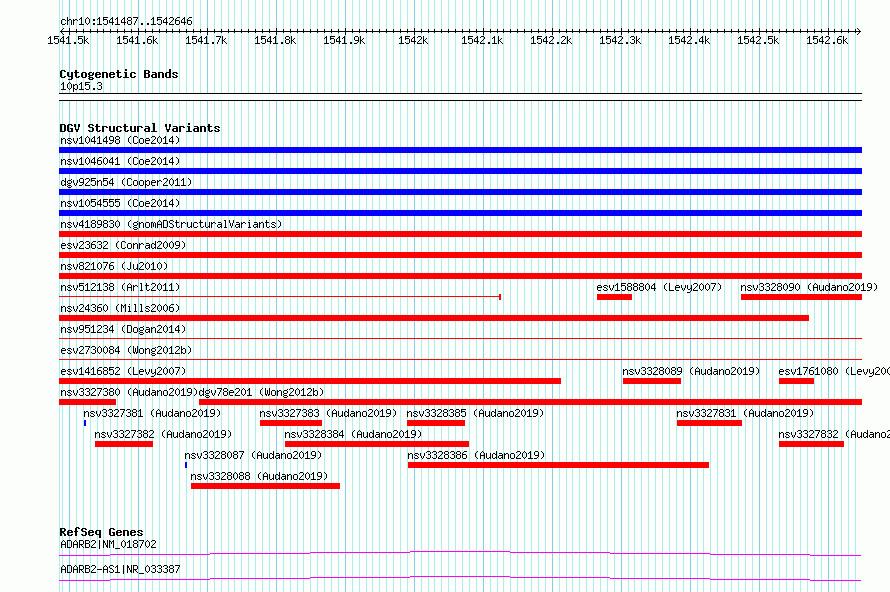
Task: Click the 1542.6k ruler tick label
Action: tap(826, 40)
